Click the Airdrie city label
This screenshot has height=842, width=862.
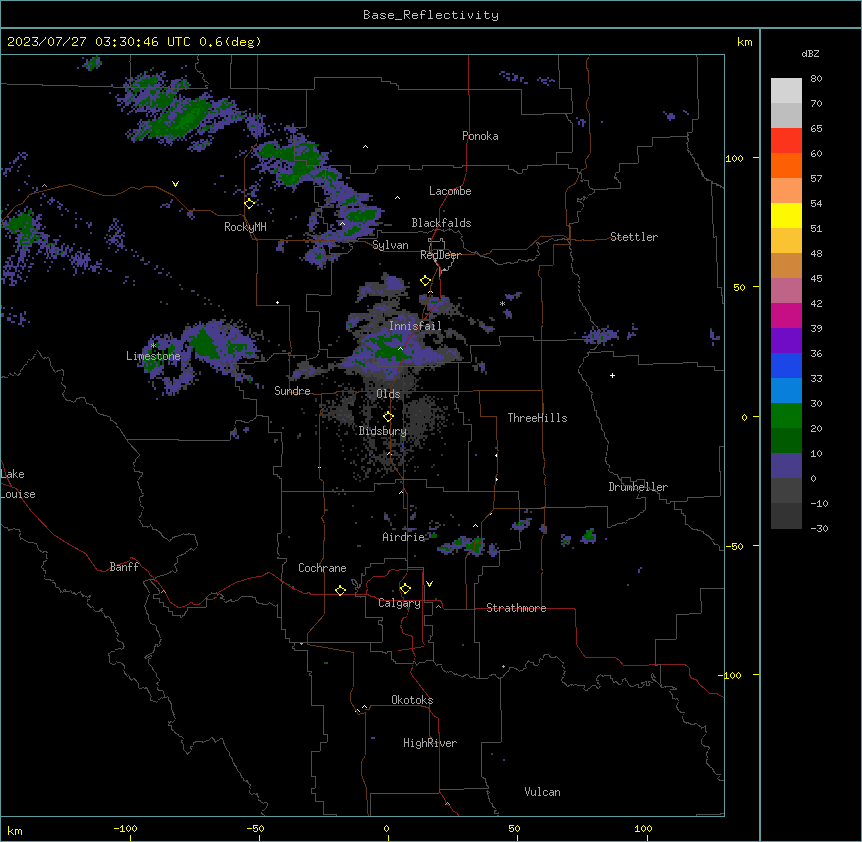click(404, 537)
